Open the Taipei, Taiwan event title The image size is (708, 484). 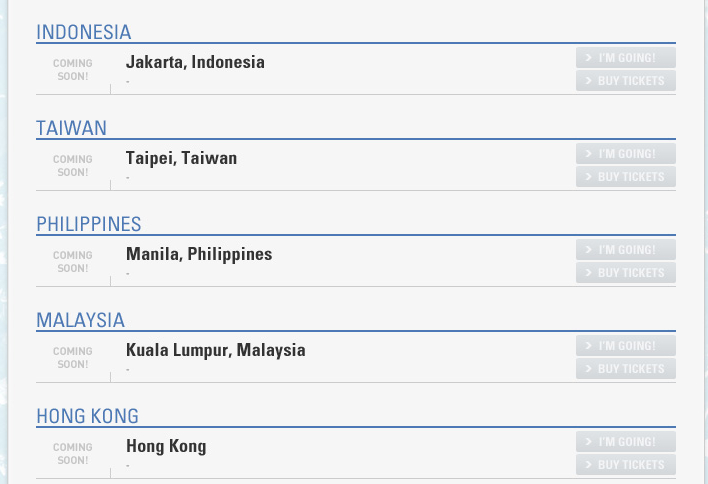[x=181, y=158]
